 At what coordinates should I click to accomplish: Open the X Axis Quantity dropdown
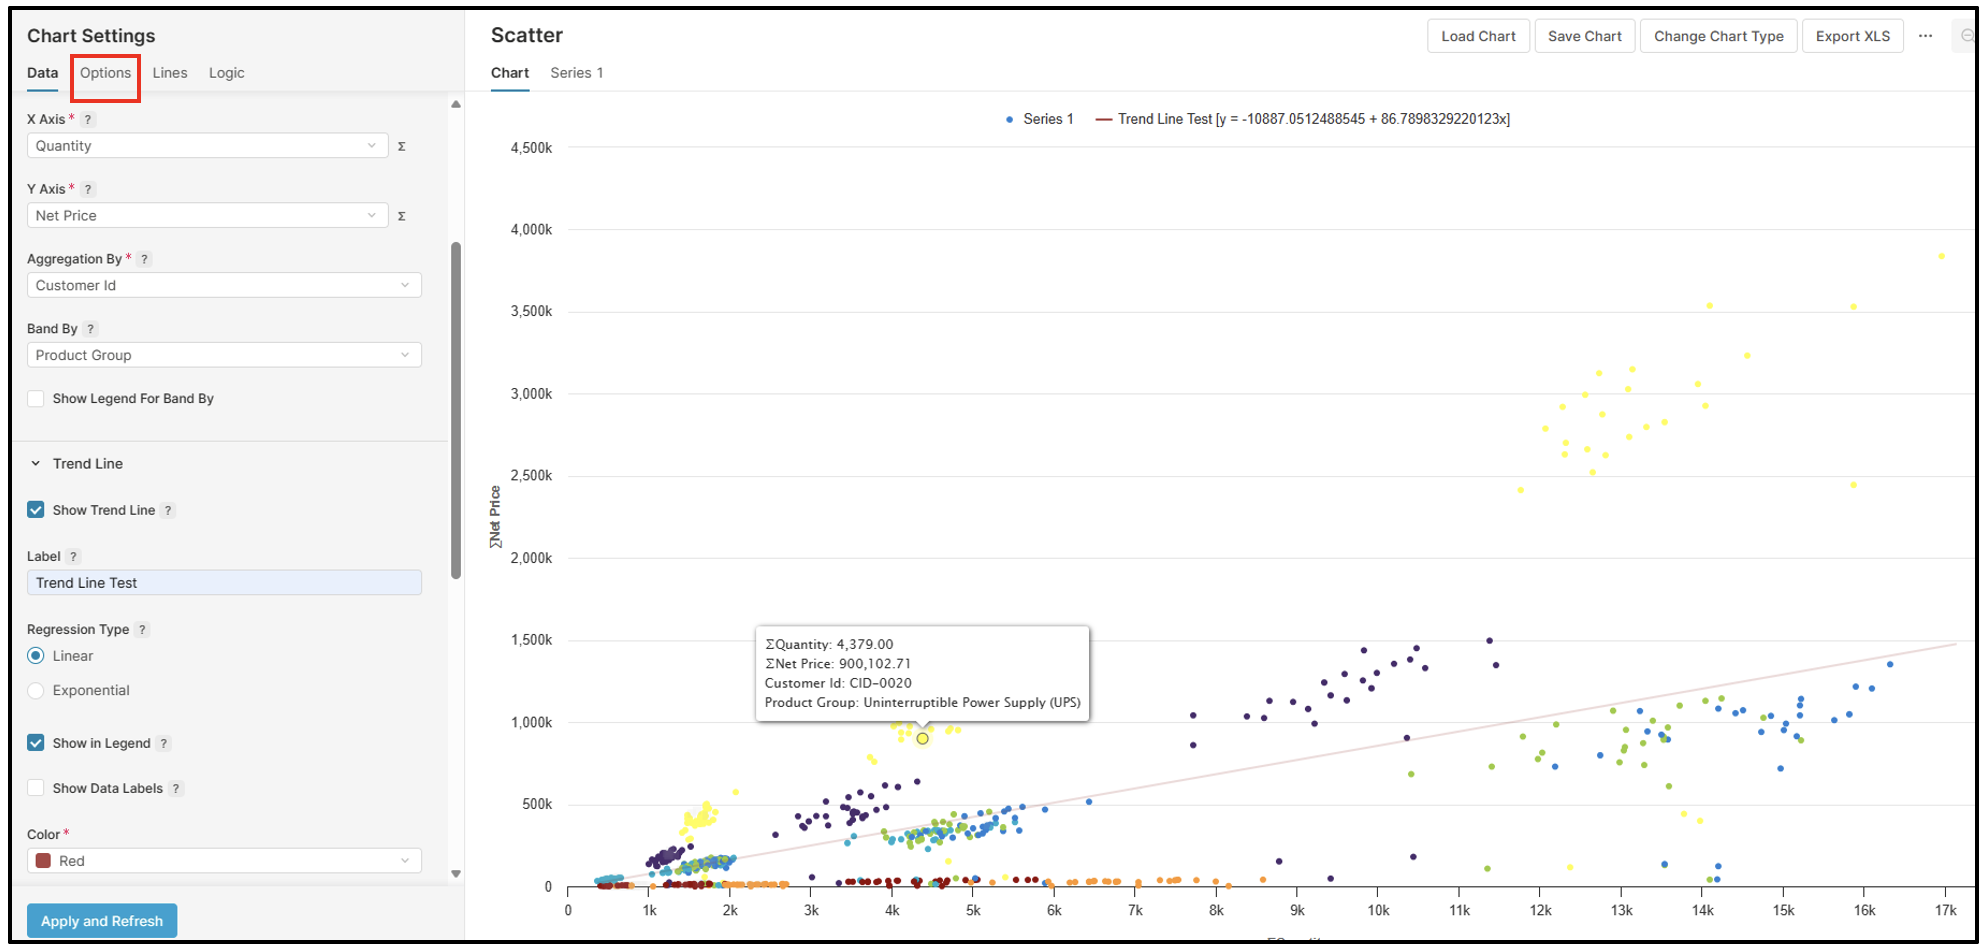pos(207,146)
